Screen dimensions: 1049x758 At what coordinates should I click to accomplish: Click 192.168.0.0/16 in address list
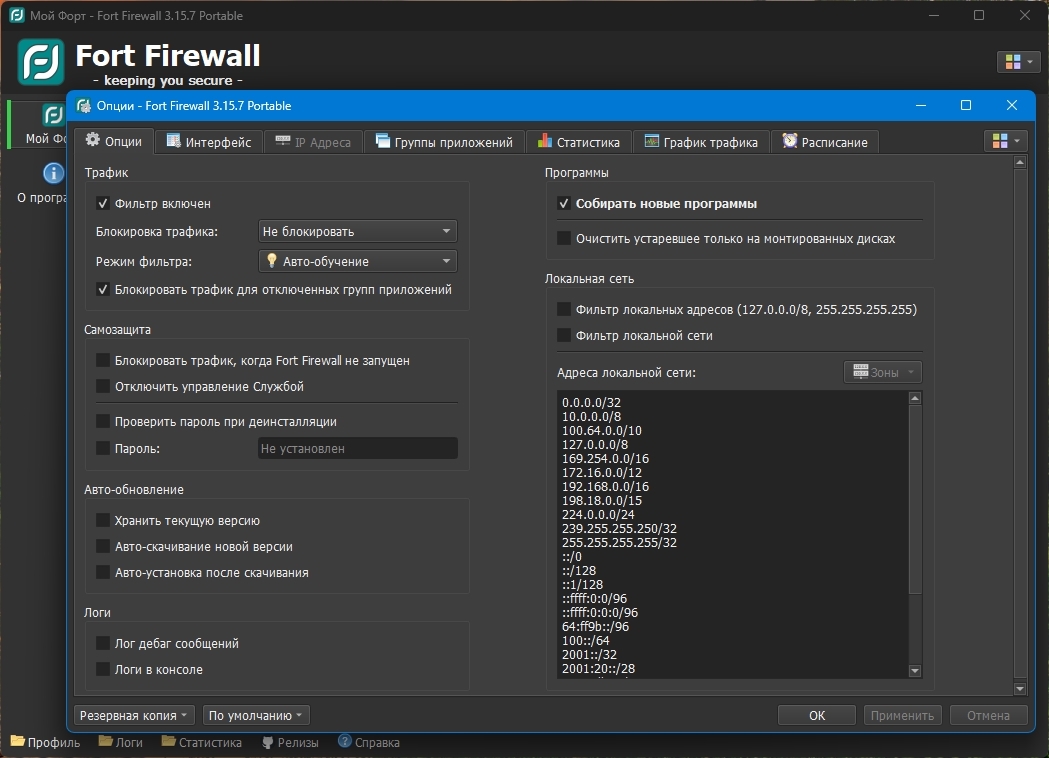[605, 486]
